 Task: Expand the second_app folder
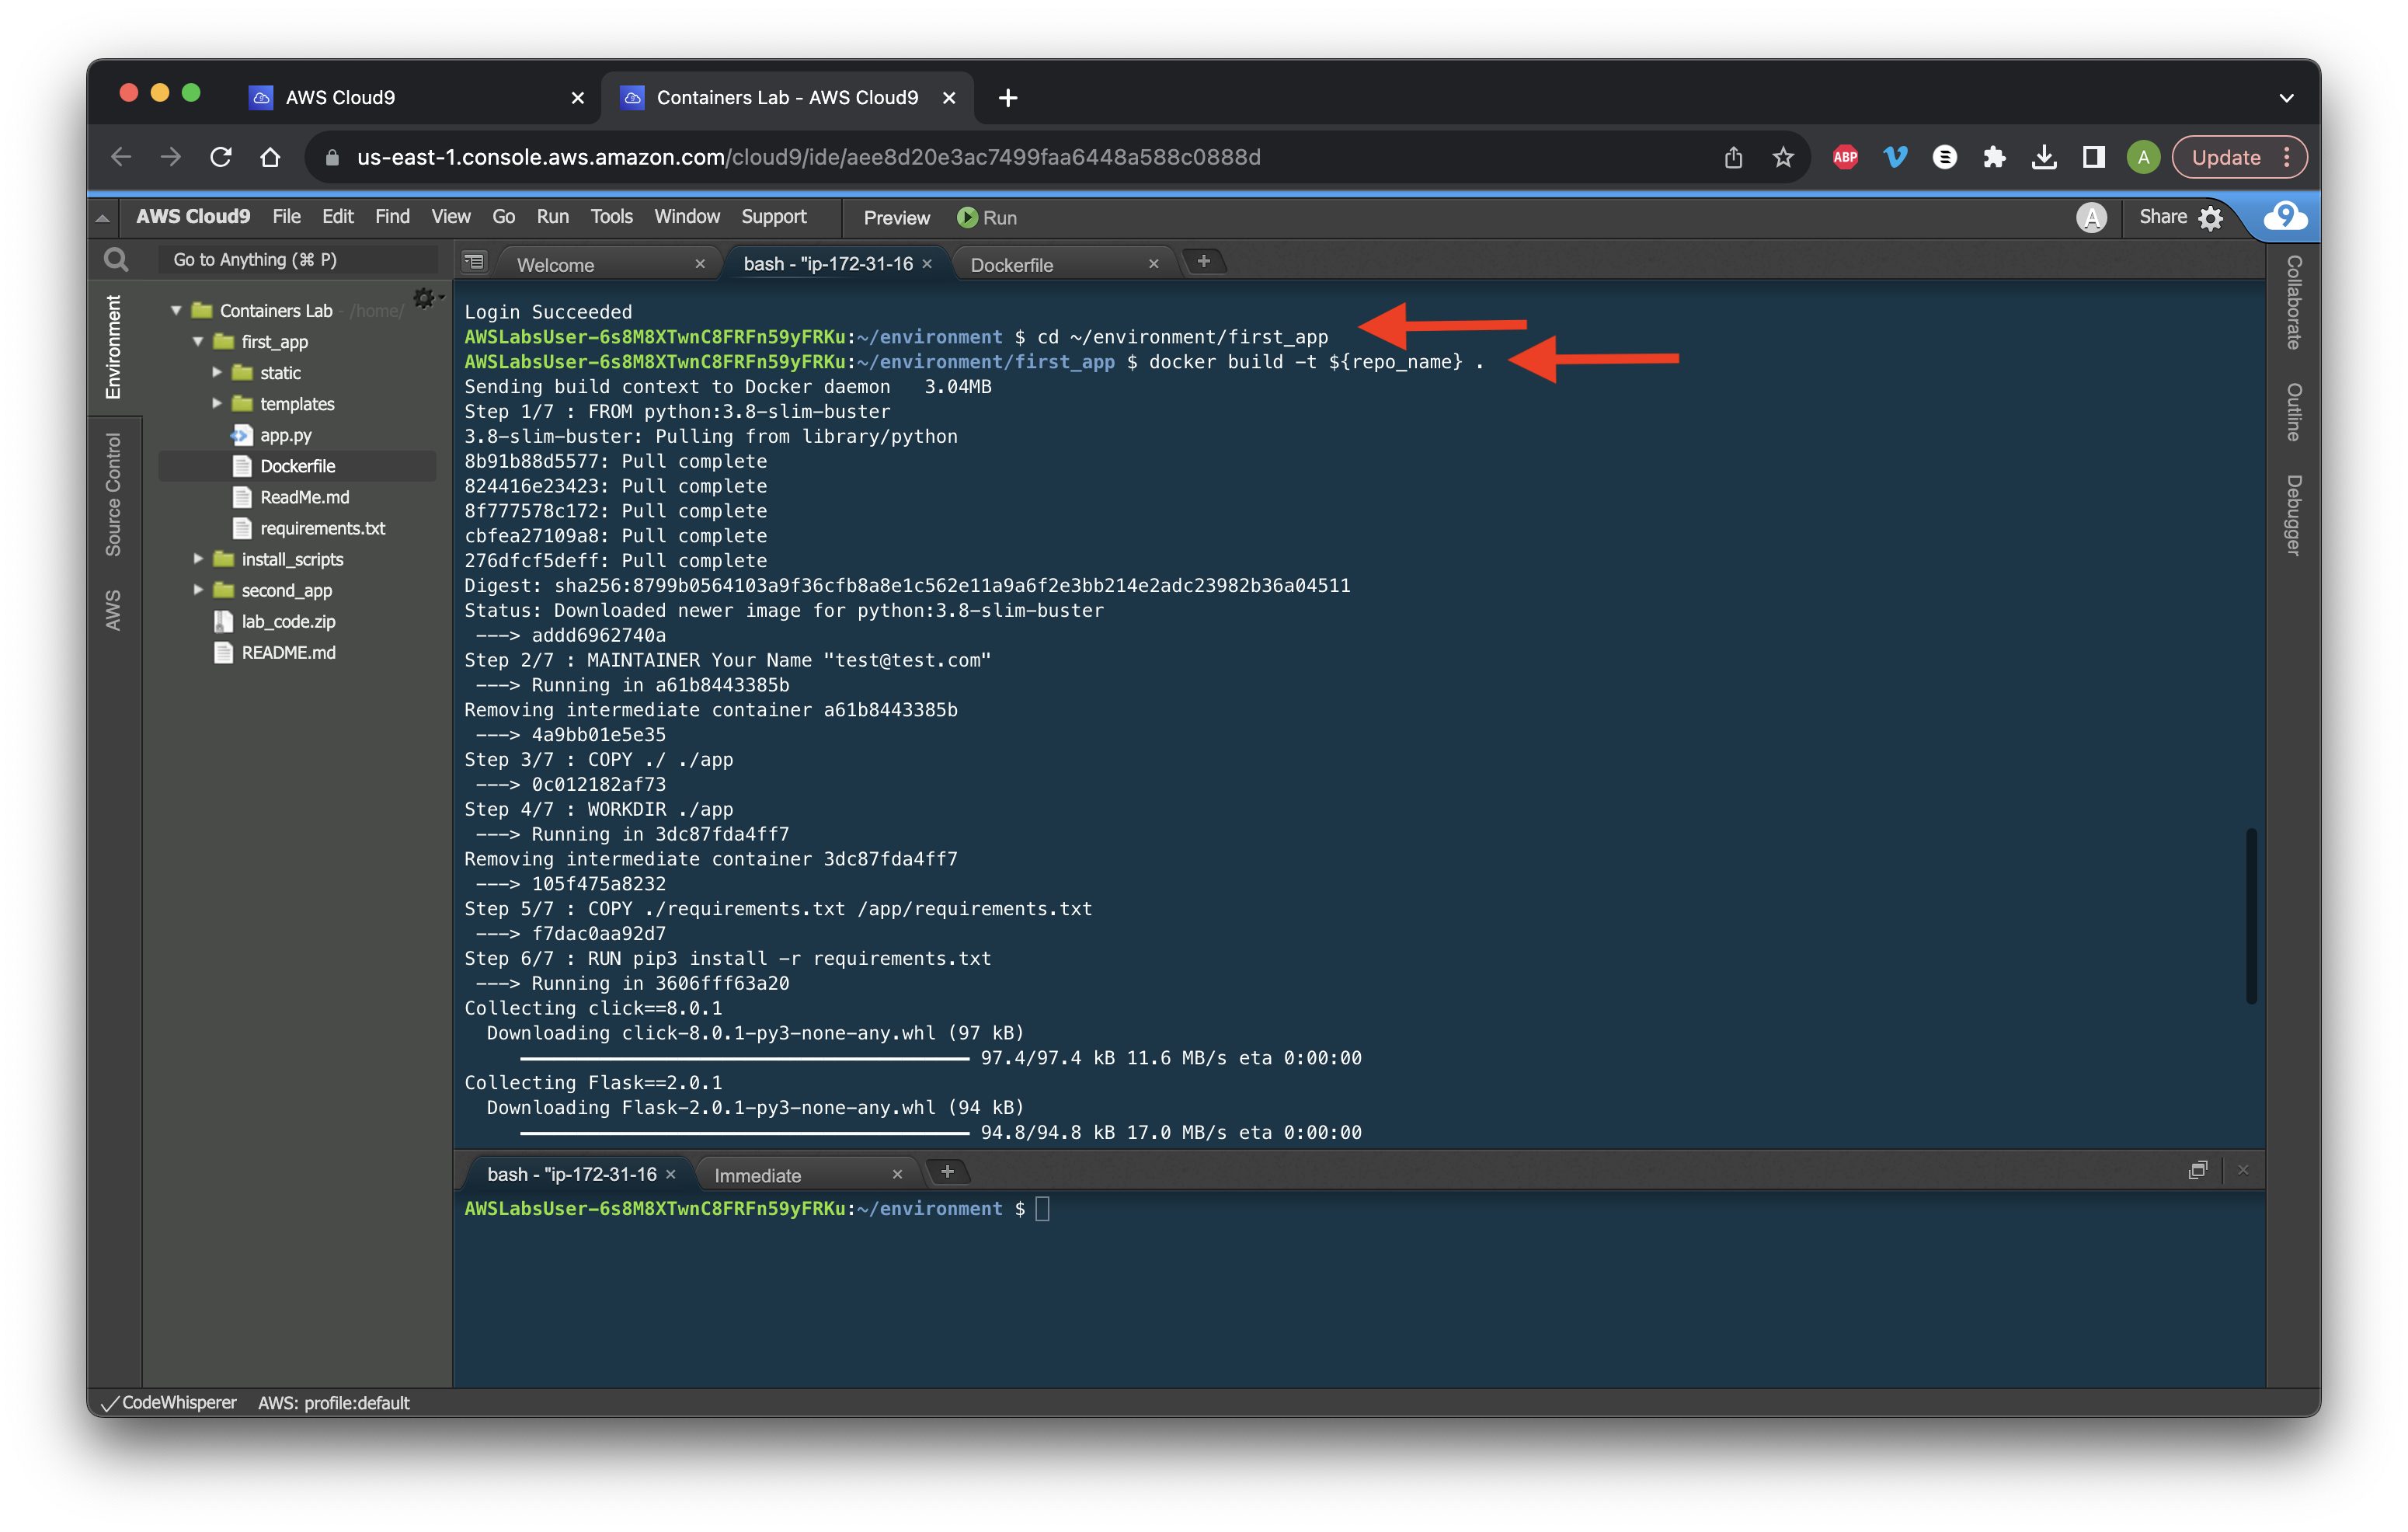click(198, 589)
